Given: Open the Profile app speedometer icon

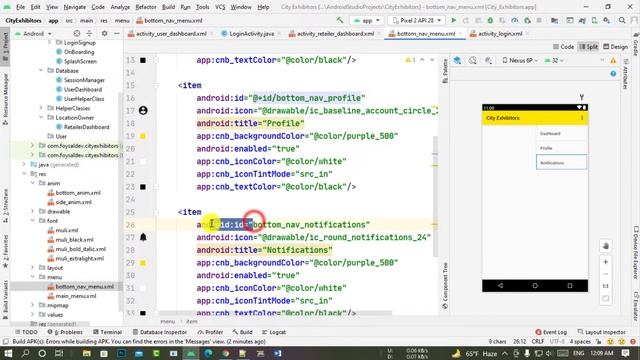Looking at the screenshot, I should (x=515, y=20).
